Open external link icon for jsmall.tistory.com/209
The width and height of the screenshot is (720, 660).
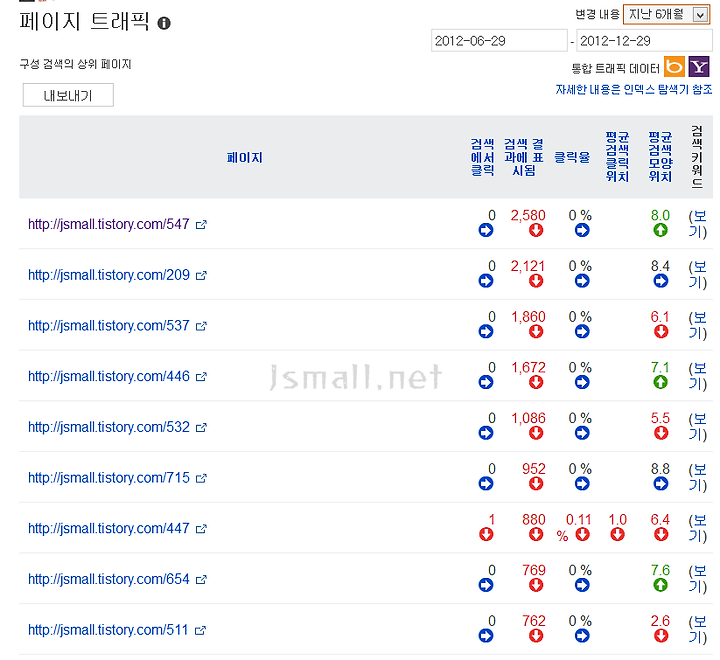point(201,276)
